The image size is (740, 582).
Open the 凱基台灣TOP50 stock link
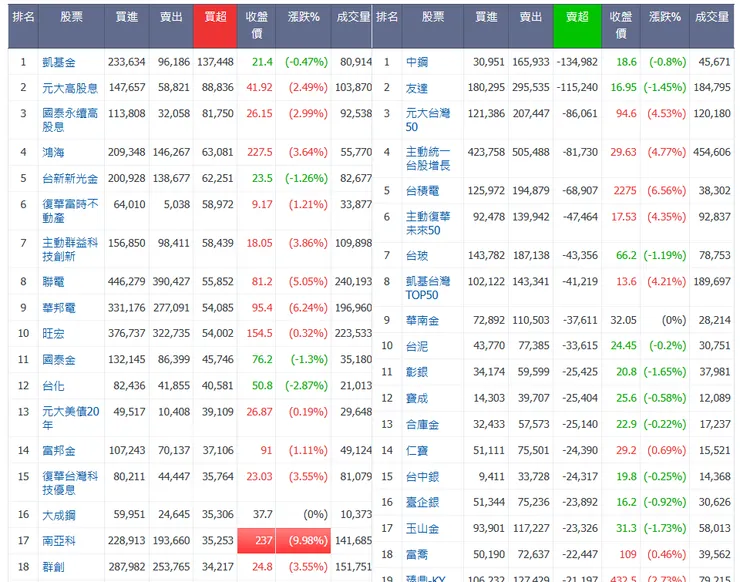pyautogui.click(x=428, y=288)
